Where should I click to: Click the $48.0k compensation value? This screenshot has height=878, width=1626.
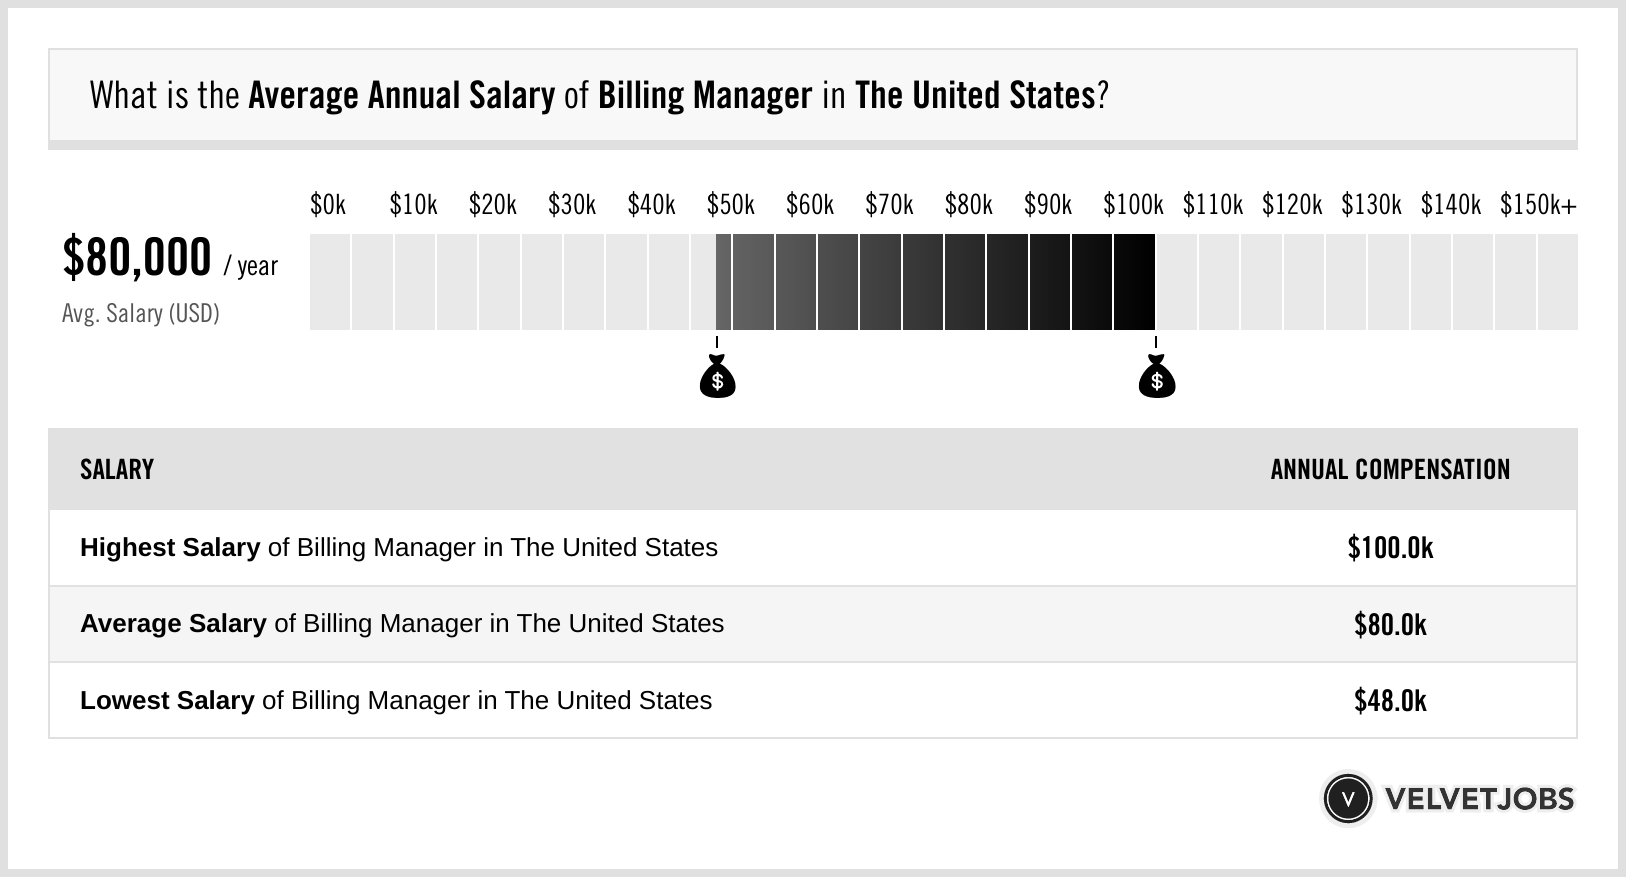(x=1390, y=700)
